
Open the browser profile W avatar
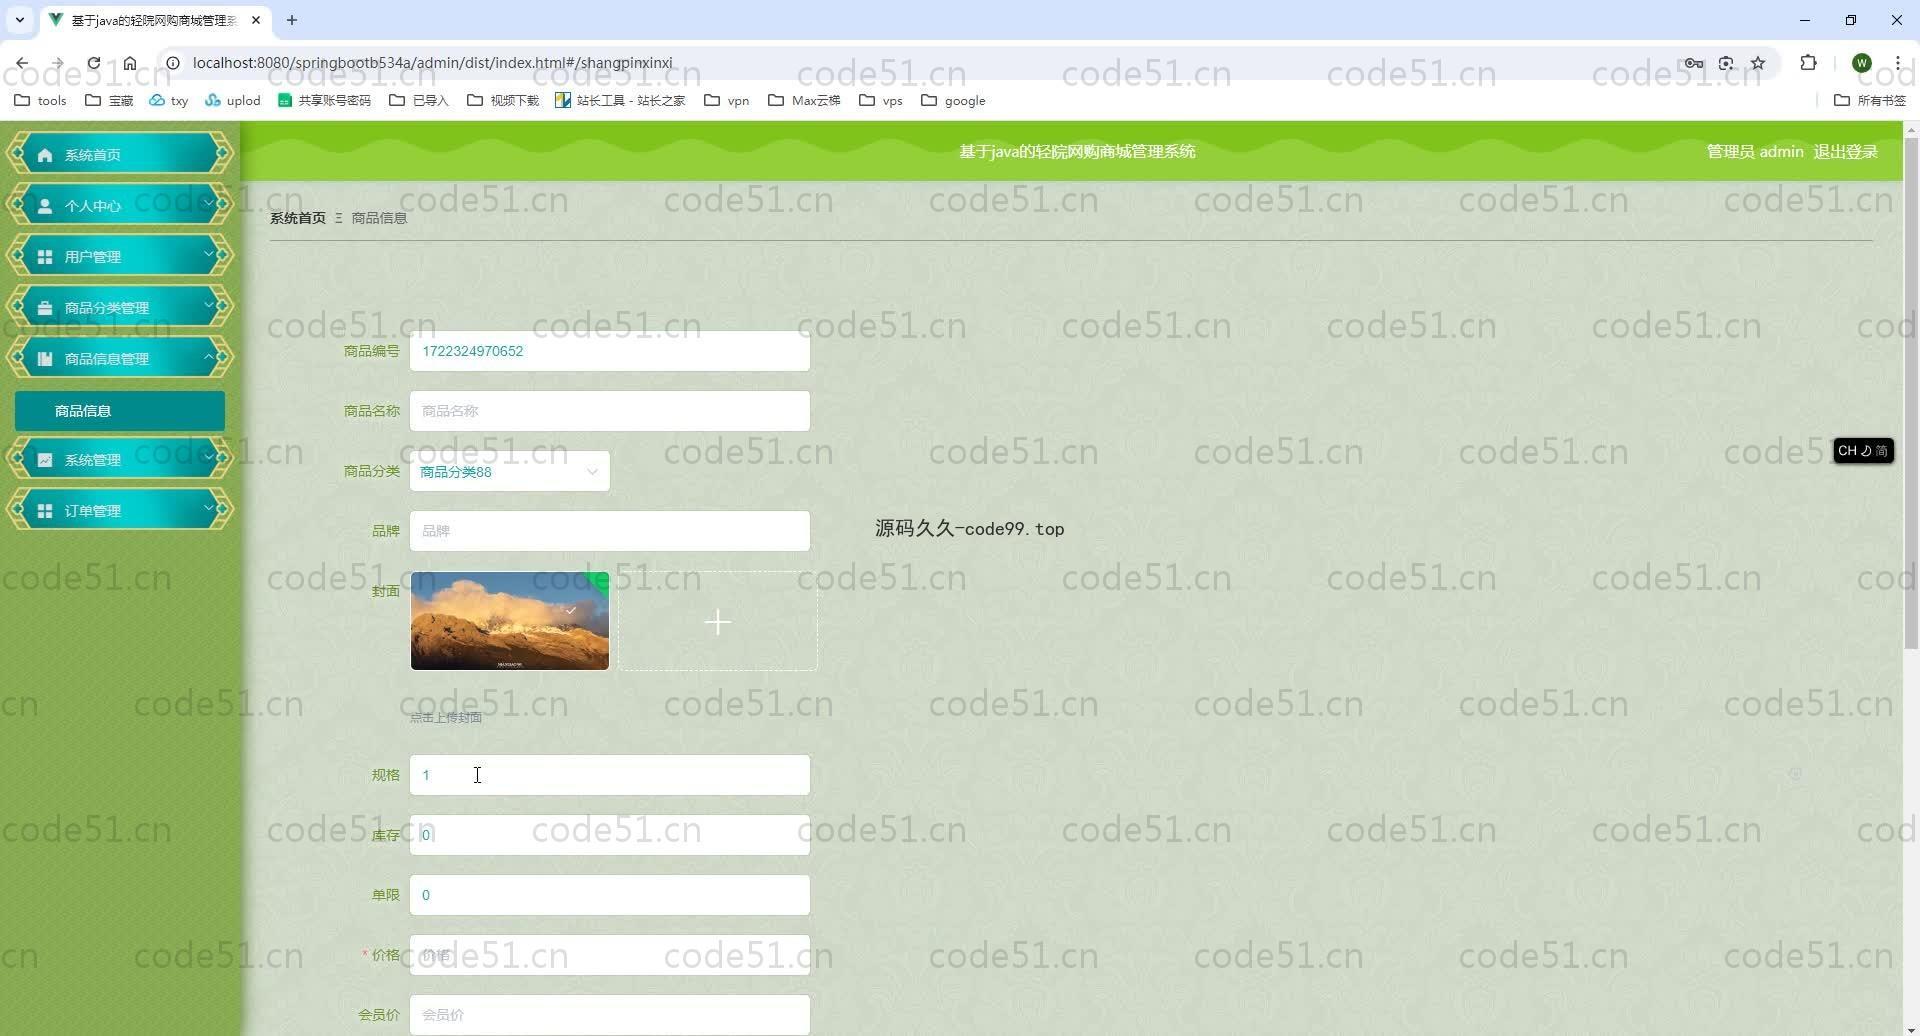pyautogui.click(x=1861, y=62)
